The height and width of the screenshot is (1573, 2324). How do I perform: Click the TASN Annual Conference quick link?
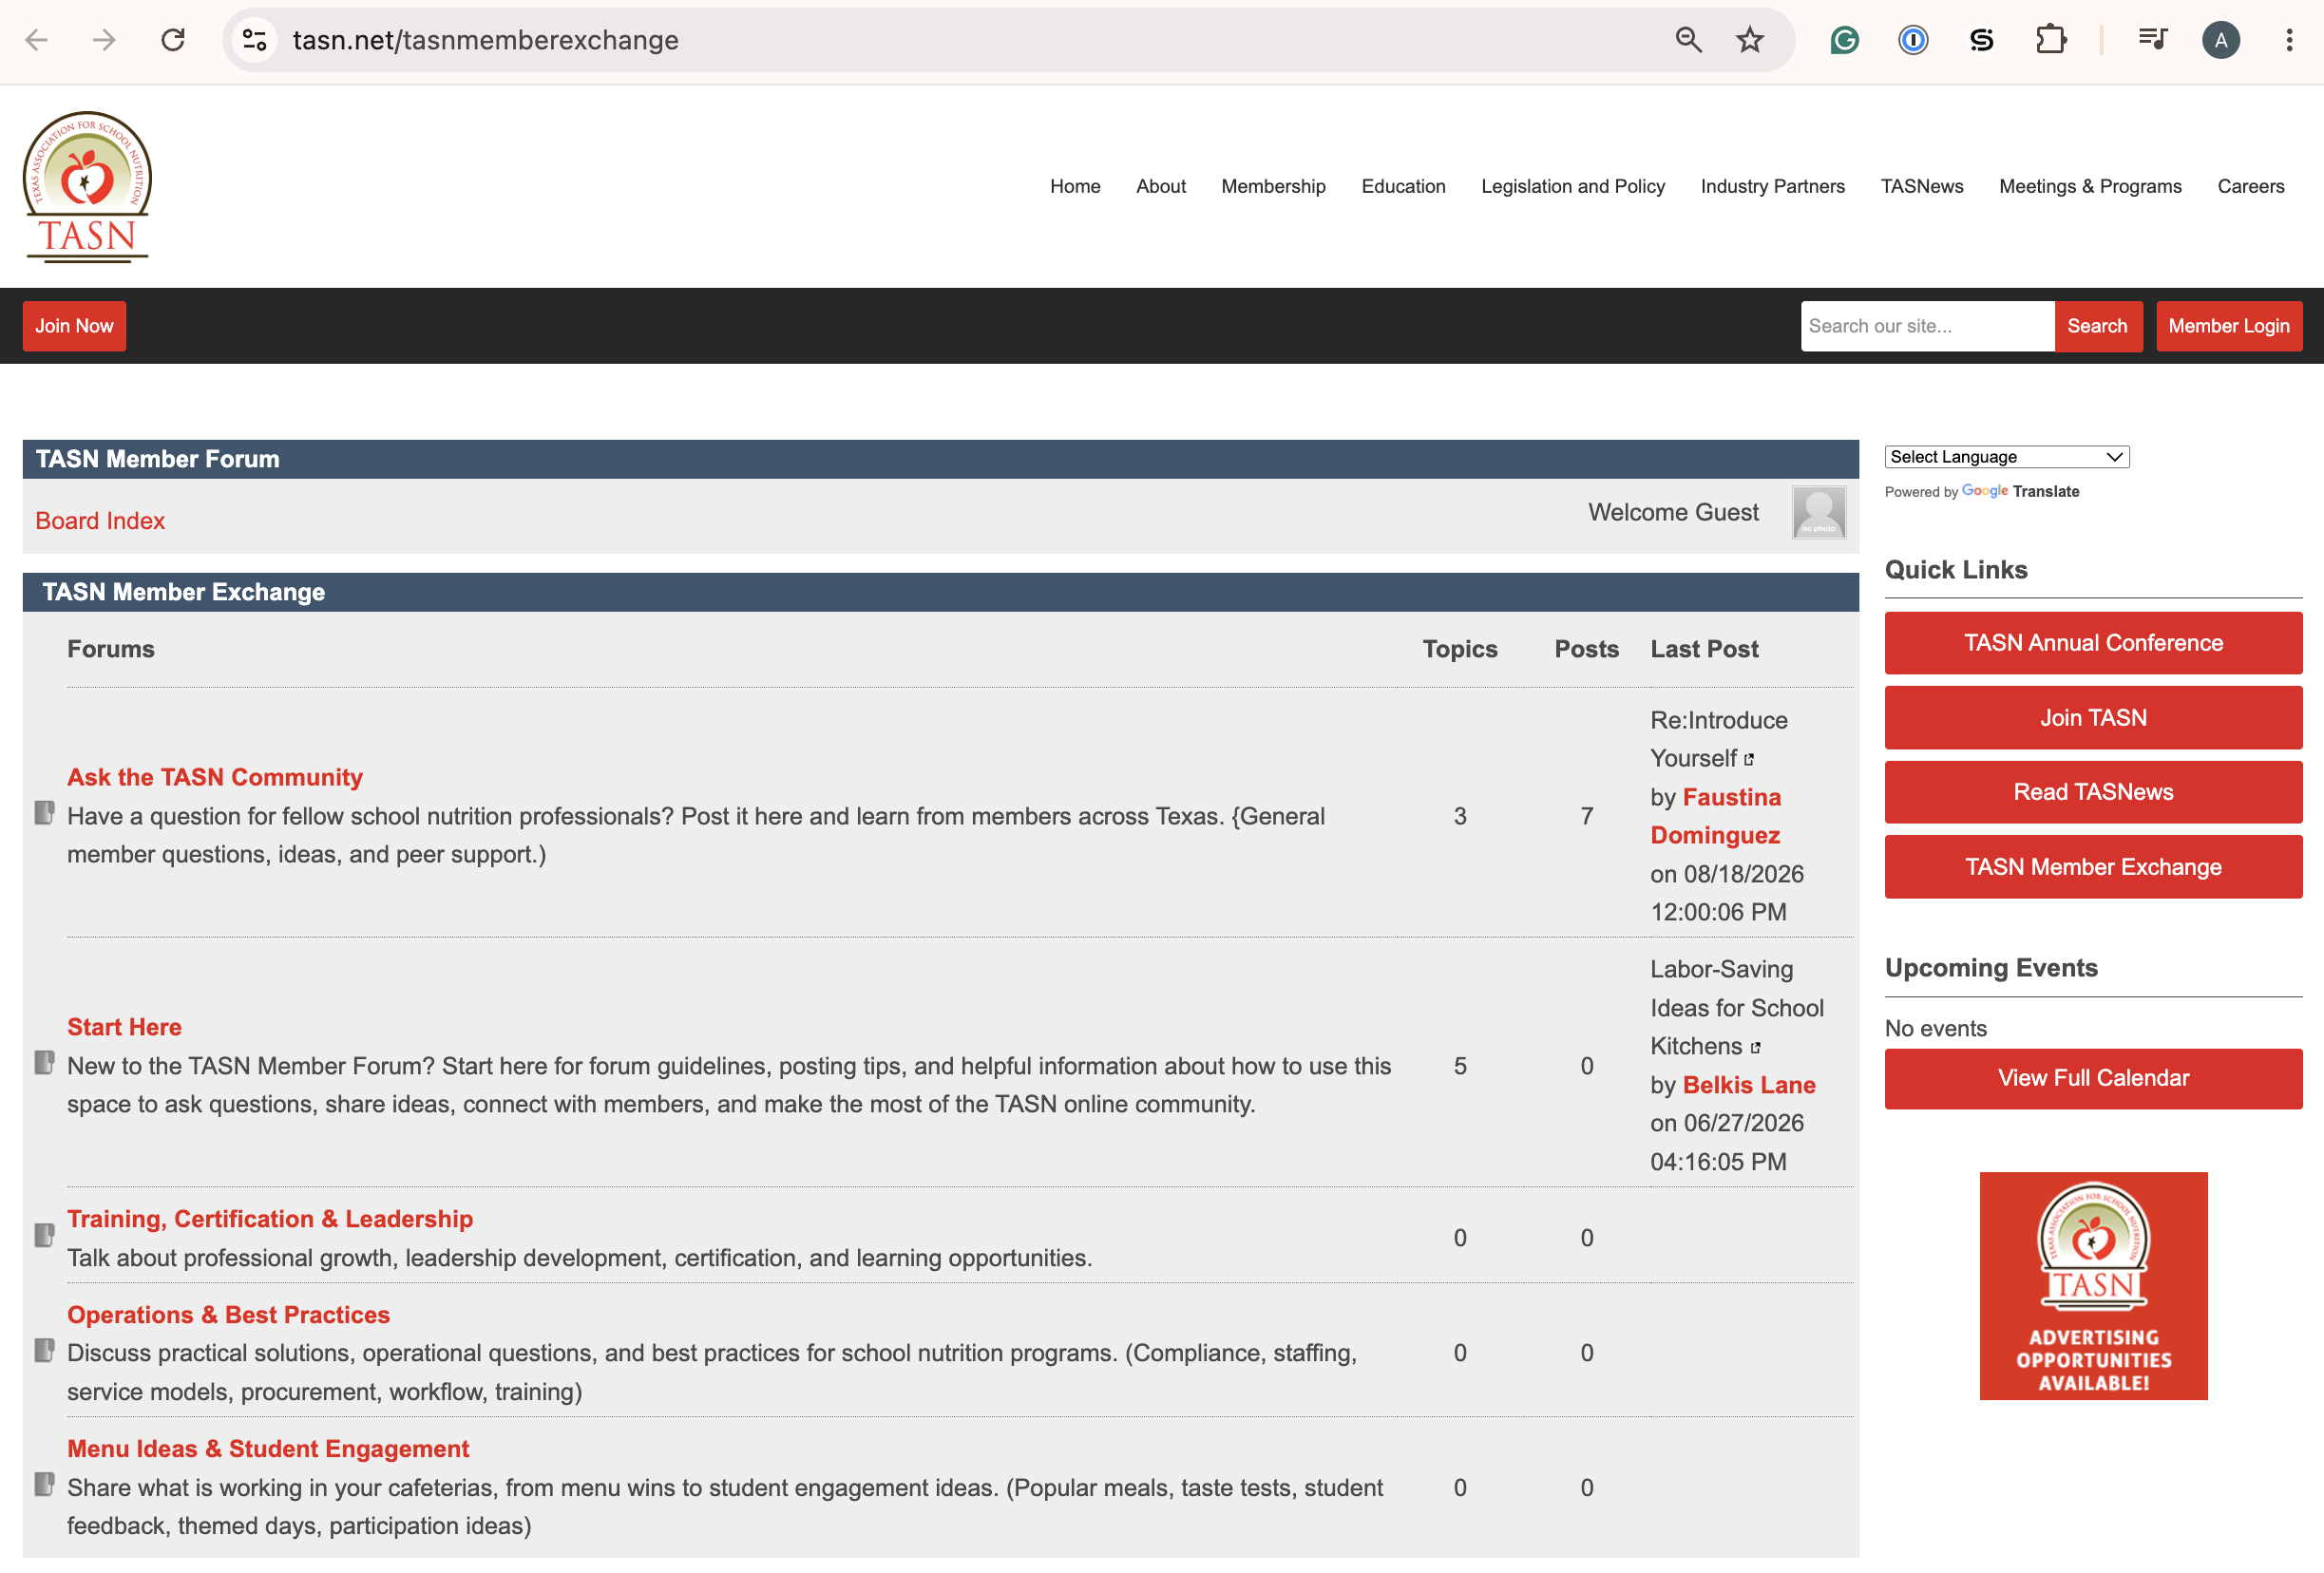coord(2093,643)
